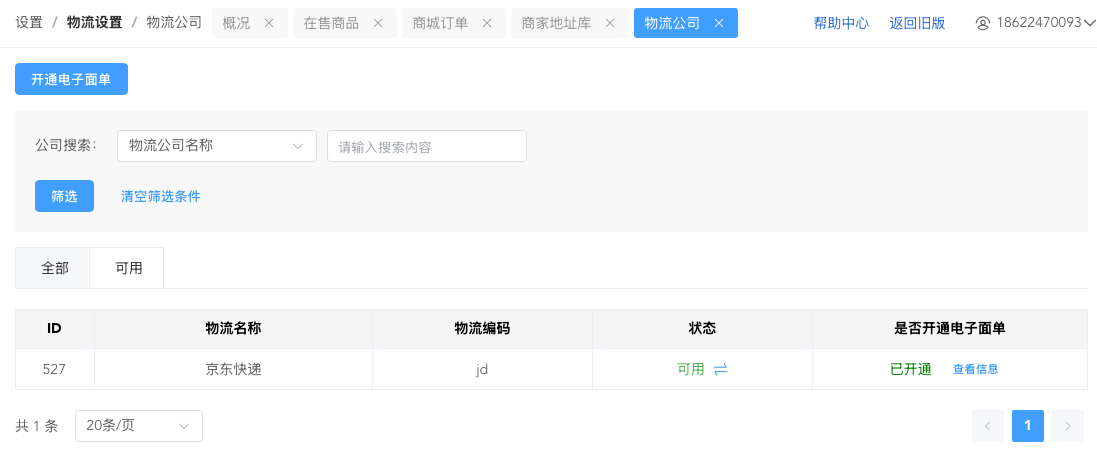Go to next page arrow
This screenshot has width=1097, height=454.
pos(1067,426)
